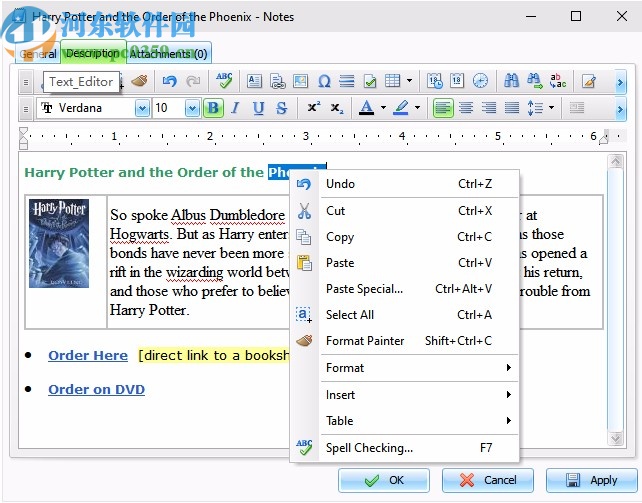Insert the current date using the calendar icon
Image resolution: width=642 pixels, height=503 pixels.
(x=457, y=81)
